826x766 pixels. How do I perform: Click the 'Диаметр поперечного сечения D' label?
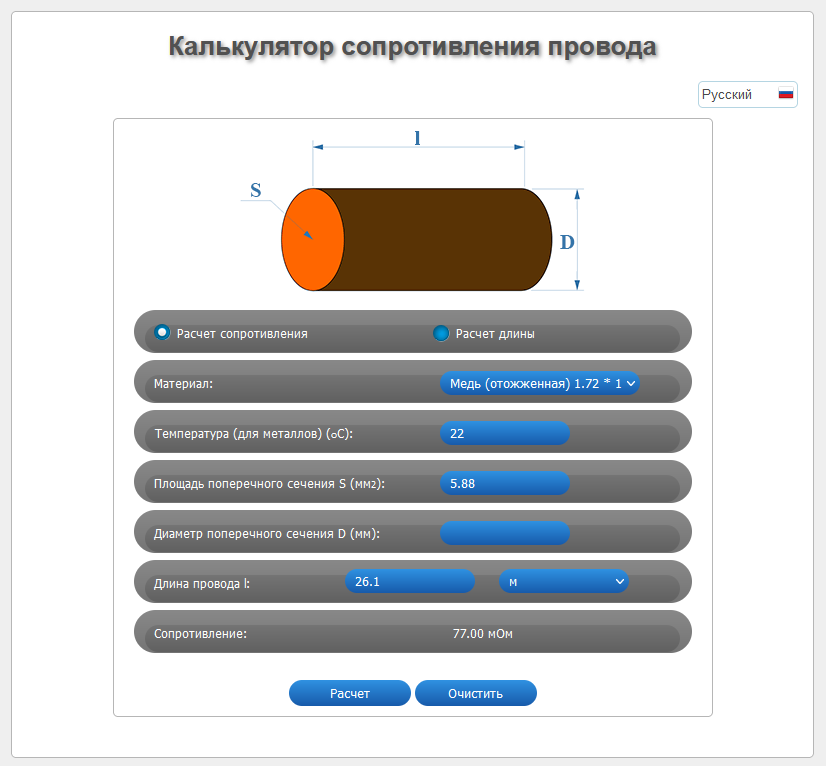tap(267, 534)
